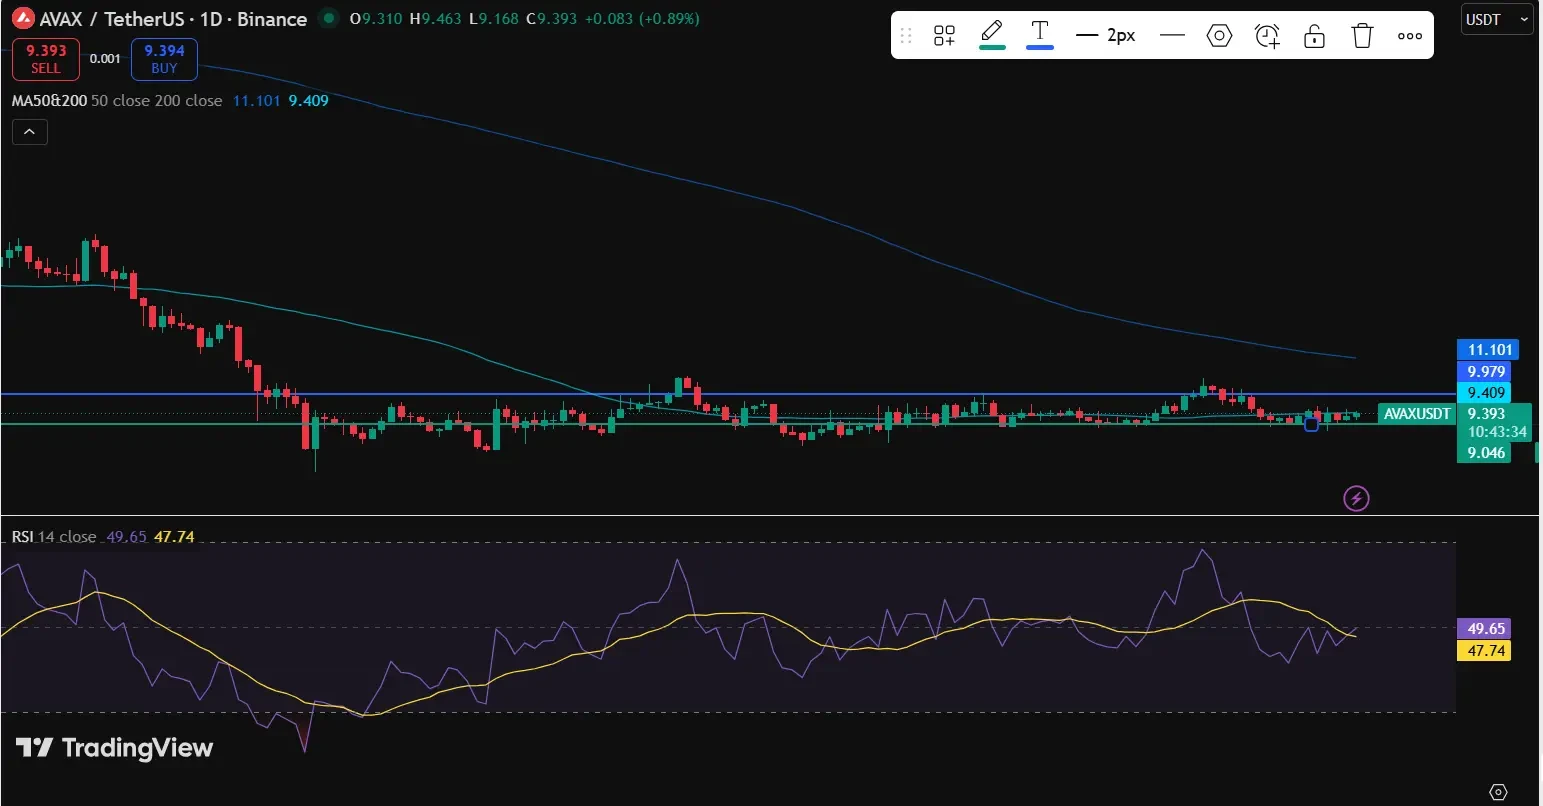Click the 11.101 price axis label

pyautogui.click(x=1490, y=350)
